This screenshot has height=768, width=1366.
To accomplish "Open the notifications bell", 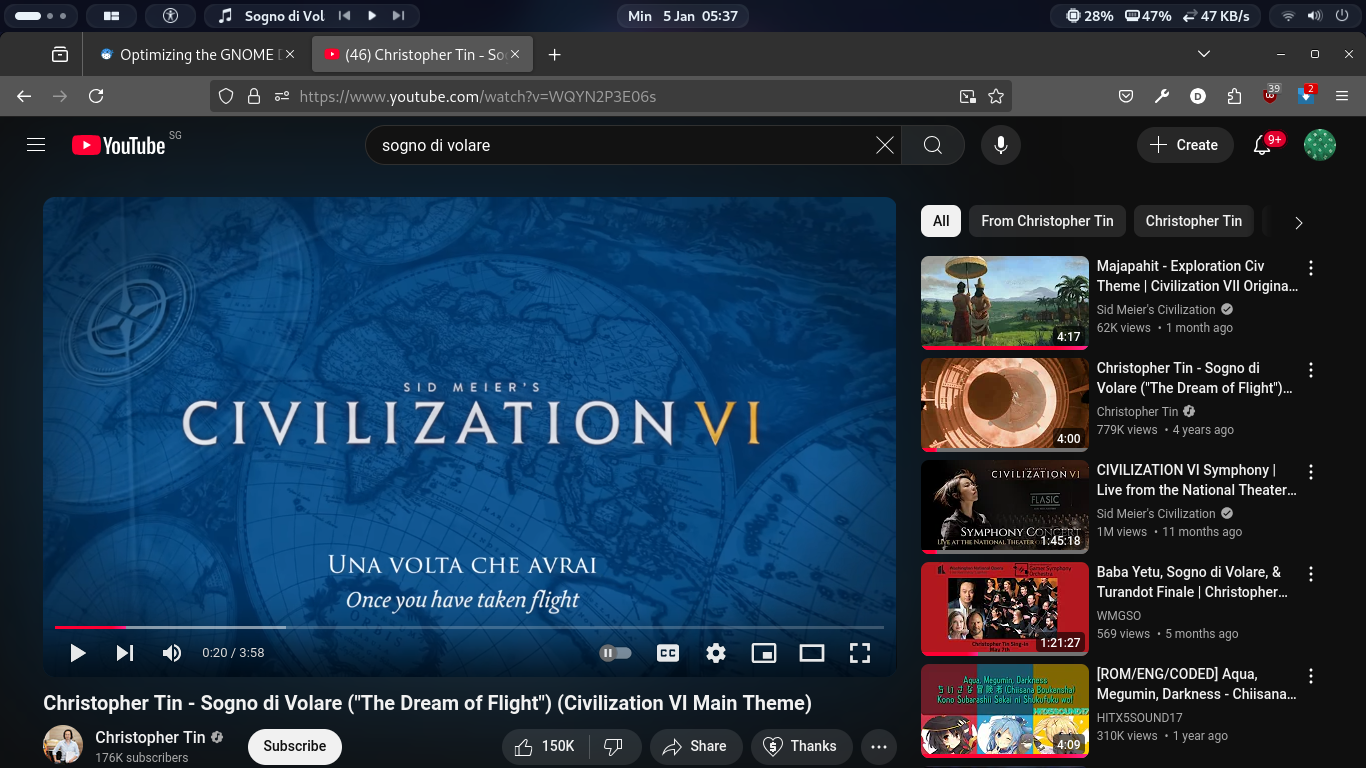I will pyautogui.click(x=1263, y=145).
